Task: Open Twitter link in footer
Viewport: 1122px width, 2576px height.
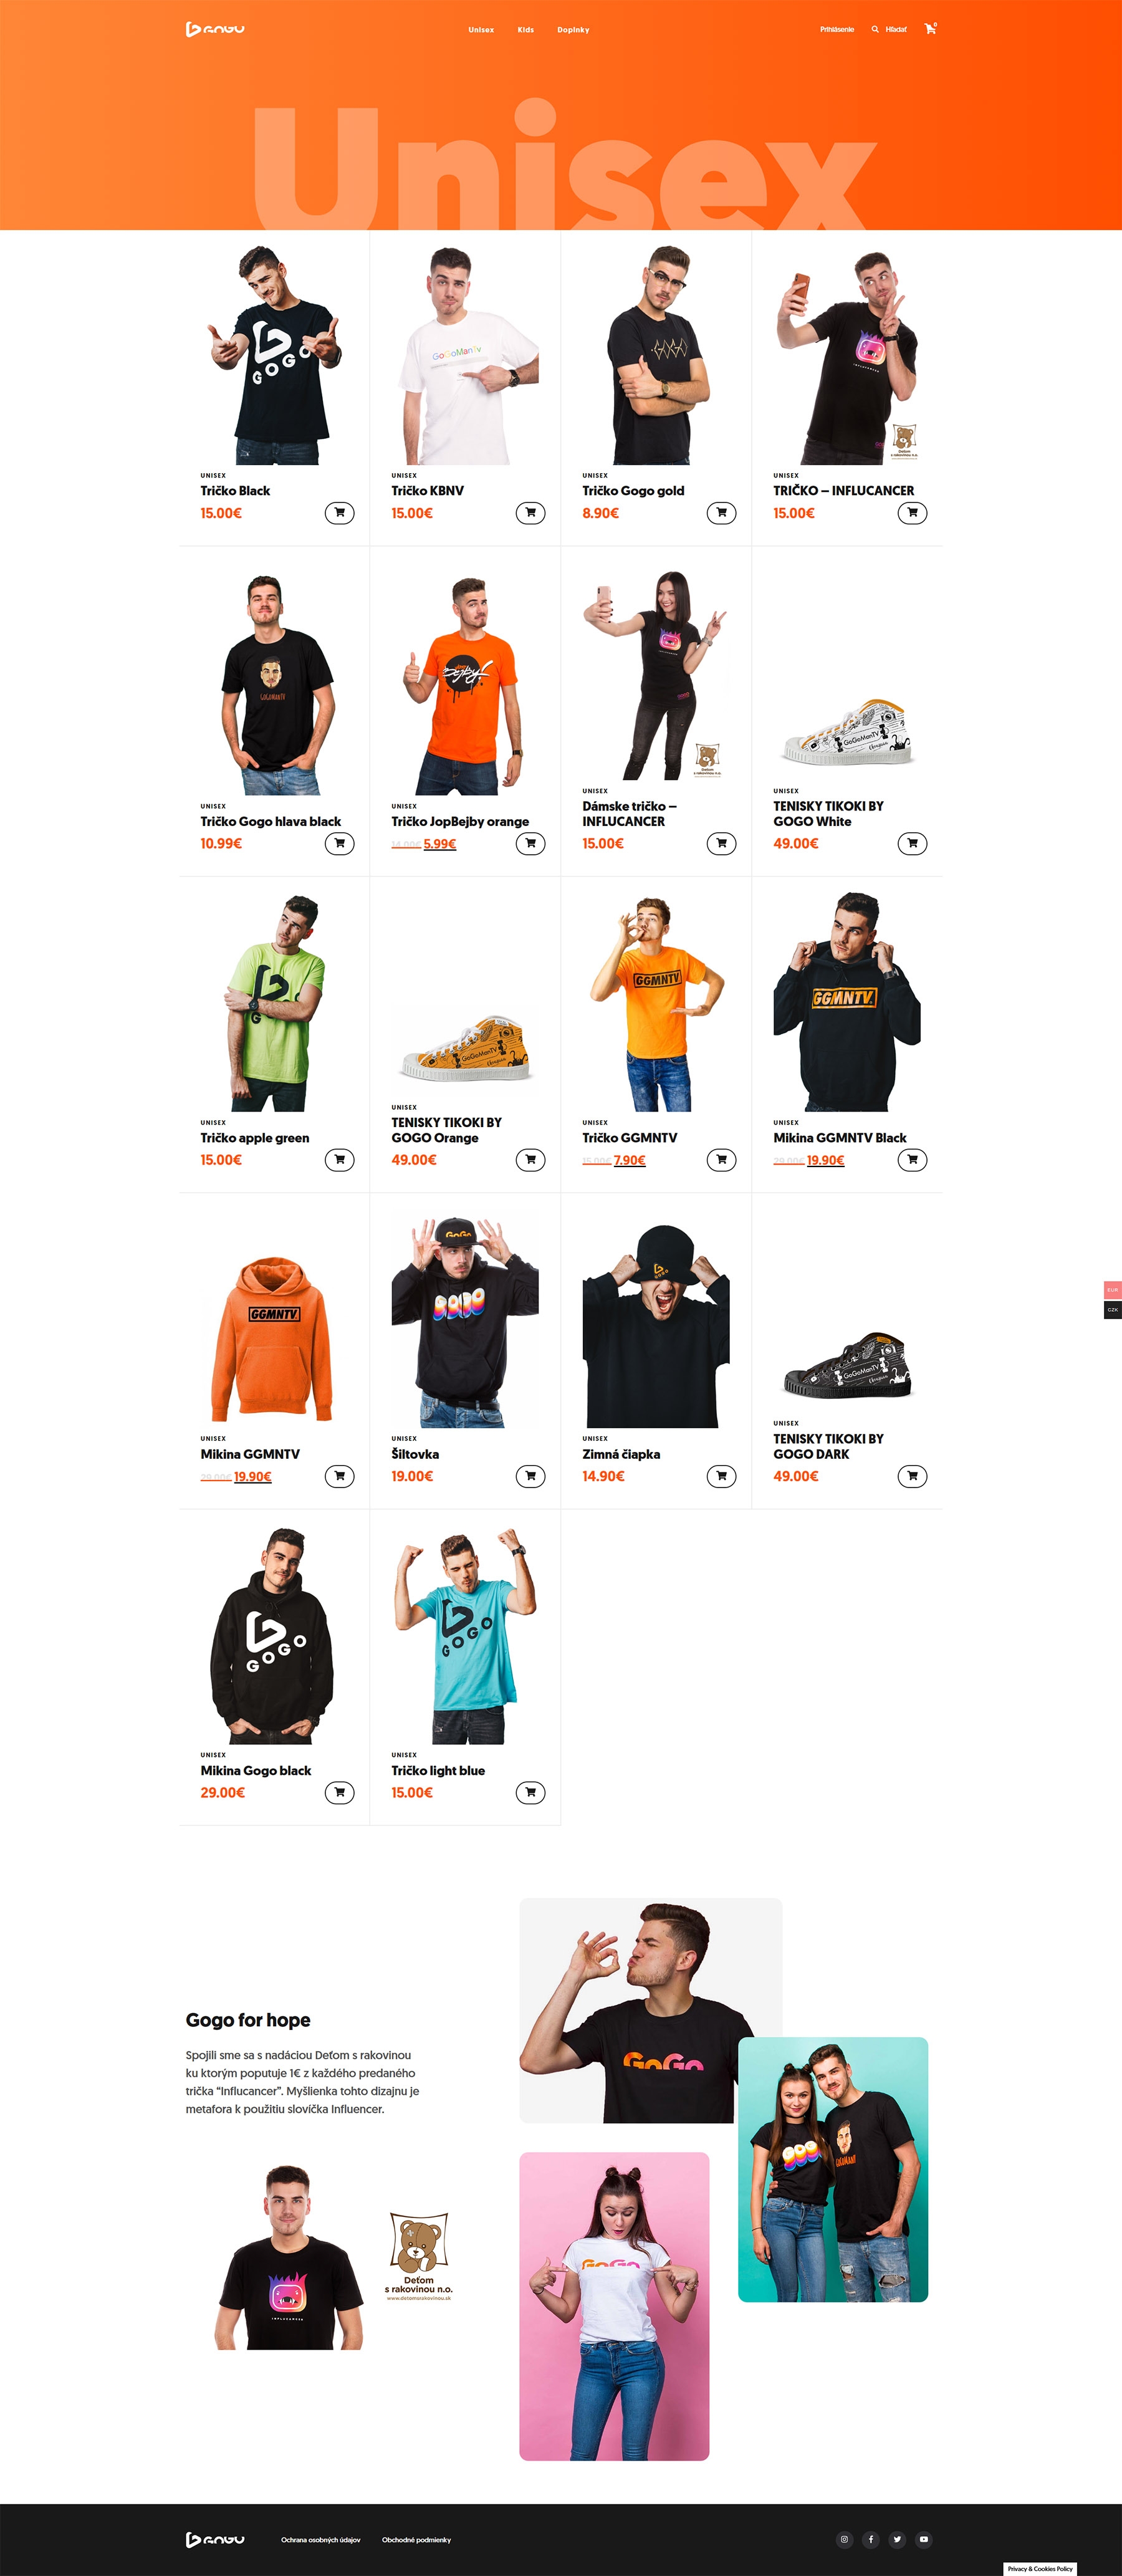Action: click(x=897, y=2539)
